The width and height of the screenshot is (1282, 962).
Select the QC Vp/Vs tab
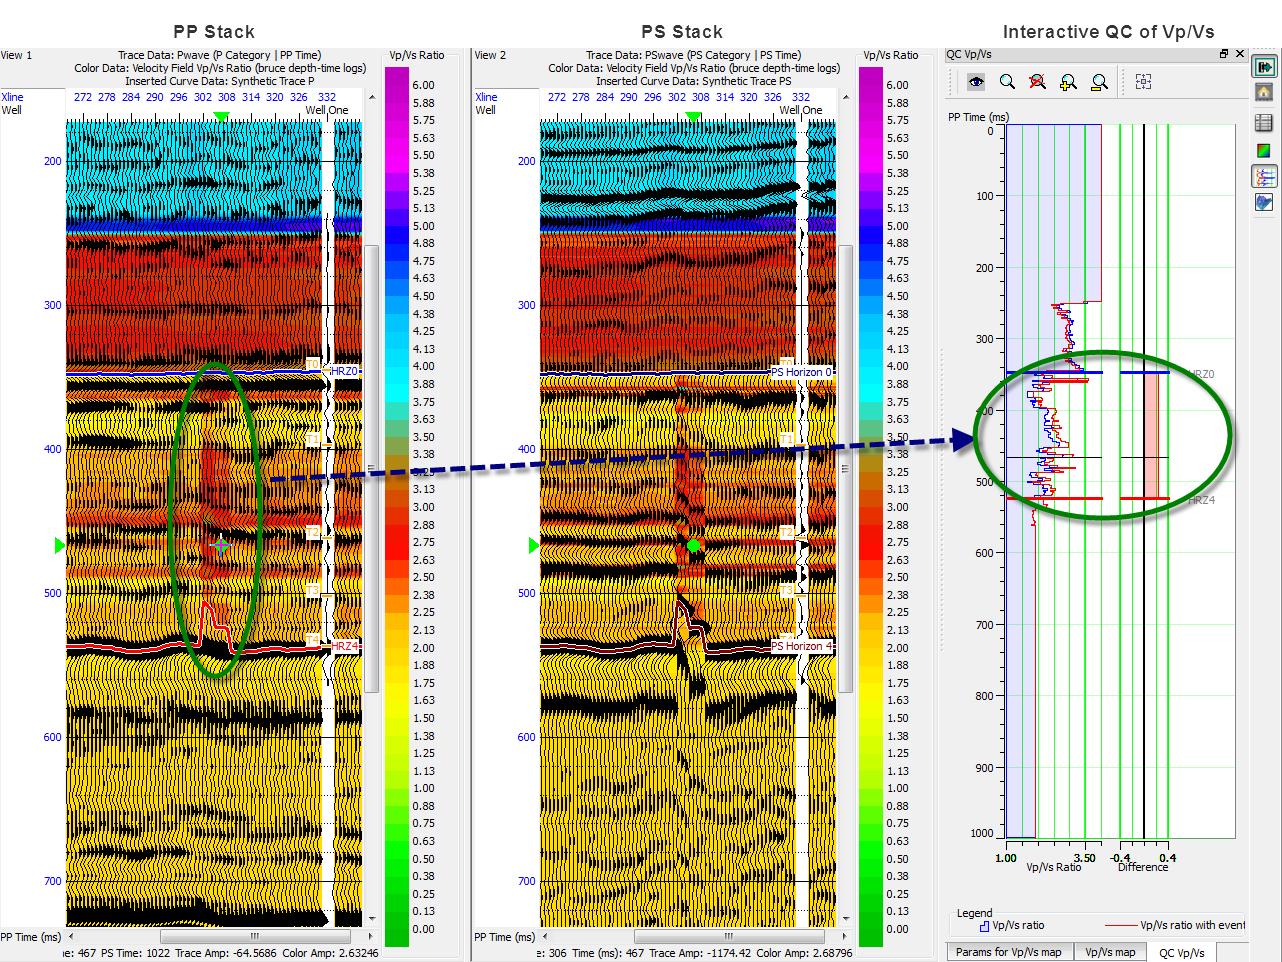pos(1182,952)
